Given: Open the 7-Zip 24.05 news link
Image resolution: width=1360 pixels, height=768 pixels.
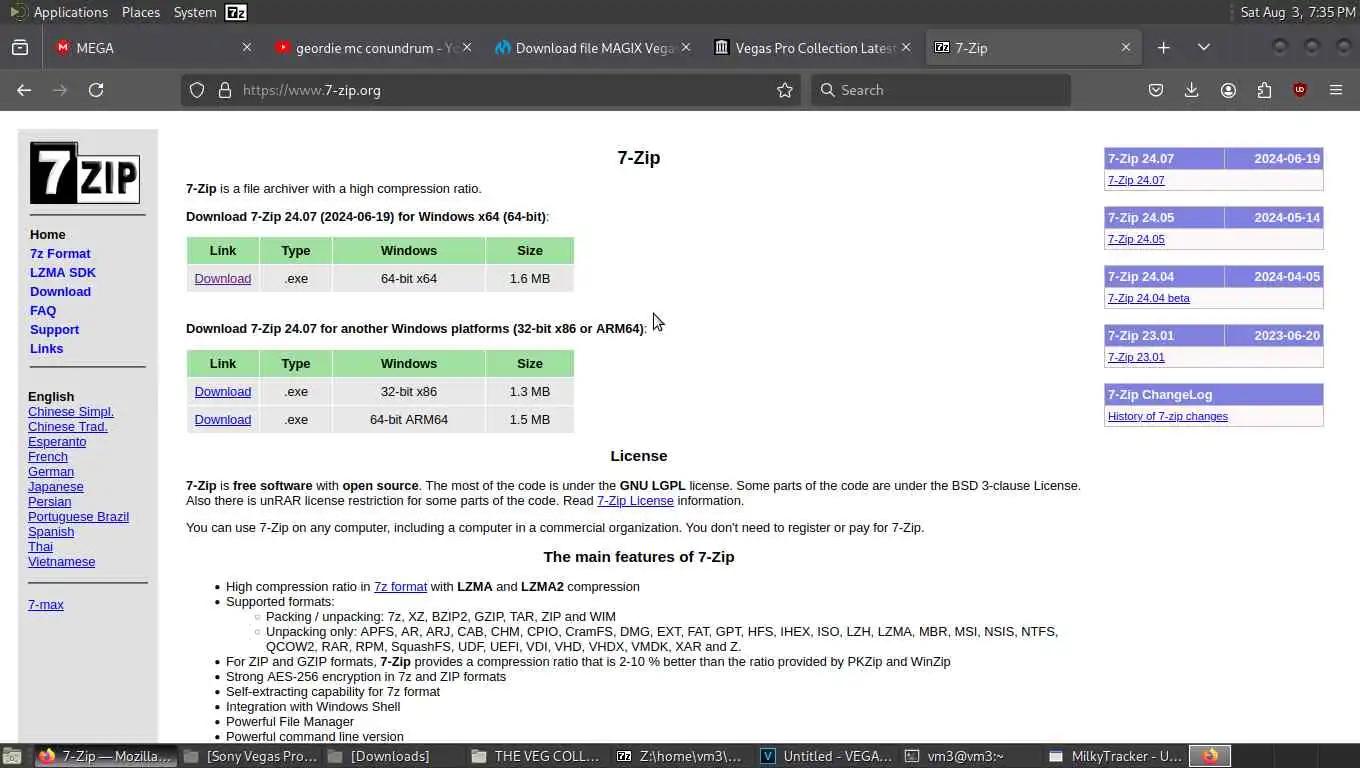Looking at the screenshot, I should [x=1136, y=239].
